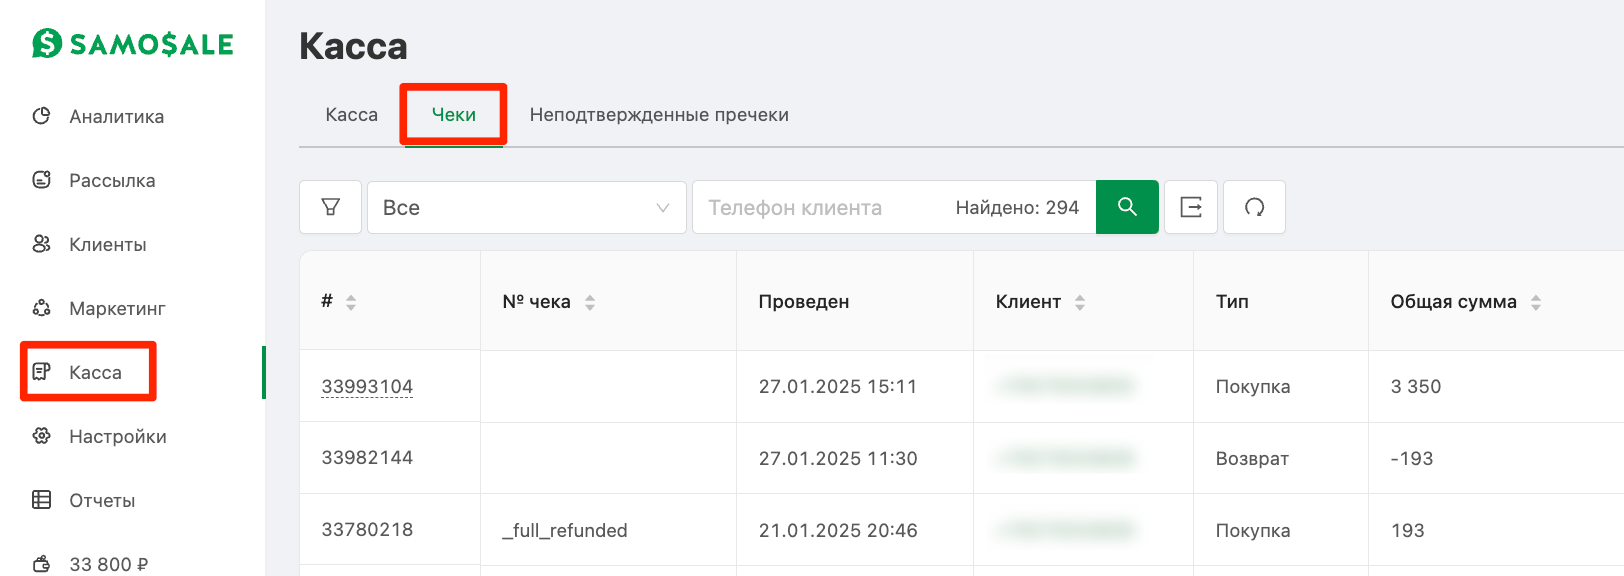Open Рассылка in the sidebar
This screenshot has width=1624, height=576.
112,180
